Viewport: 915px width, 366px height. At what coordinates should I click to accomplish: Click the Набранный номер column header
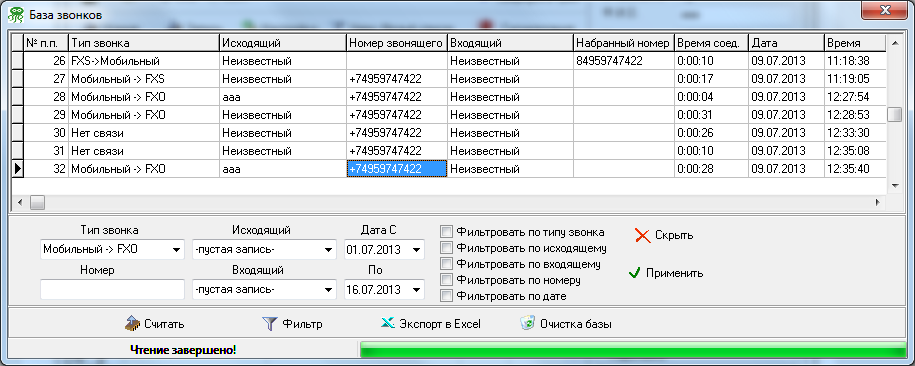pos(623,43)
